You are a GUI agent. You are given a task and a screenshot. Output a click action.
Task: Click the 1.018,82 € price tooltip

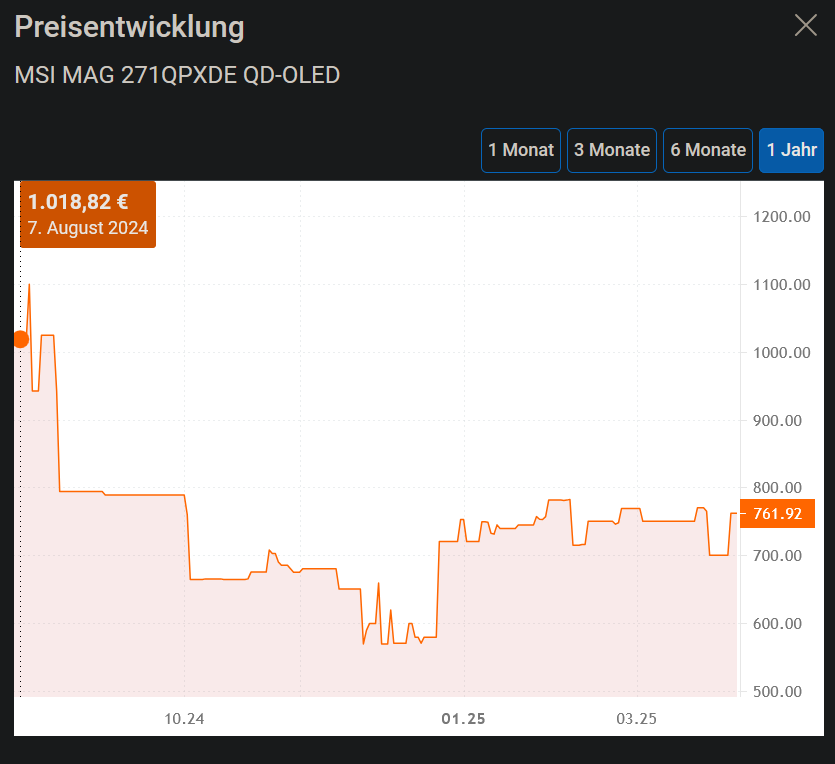[88, 215]
